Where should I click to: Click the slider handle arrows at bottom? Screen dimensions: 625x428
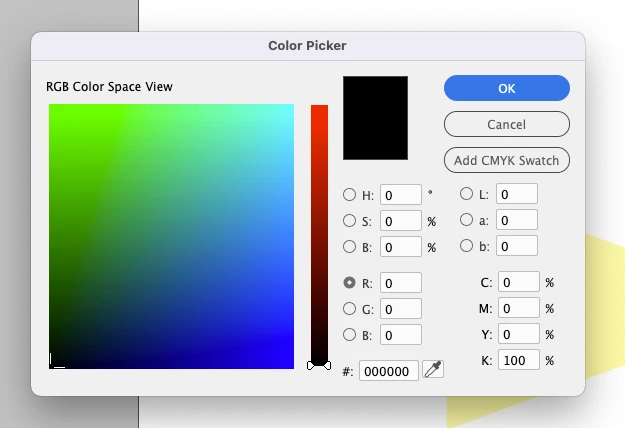tap(319, 365)
